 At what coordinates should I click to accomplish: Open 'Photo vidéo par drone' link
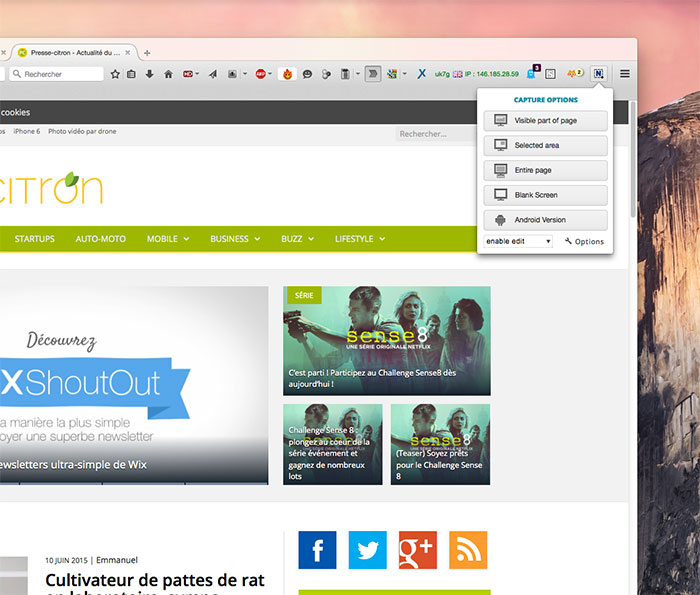click(82, 131)
